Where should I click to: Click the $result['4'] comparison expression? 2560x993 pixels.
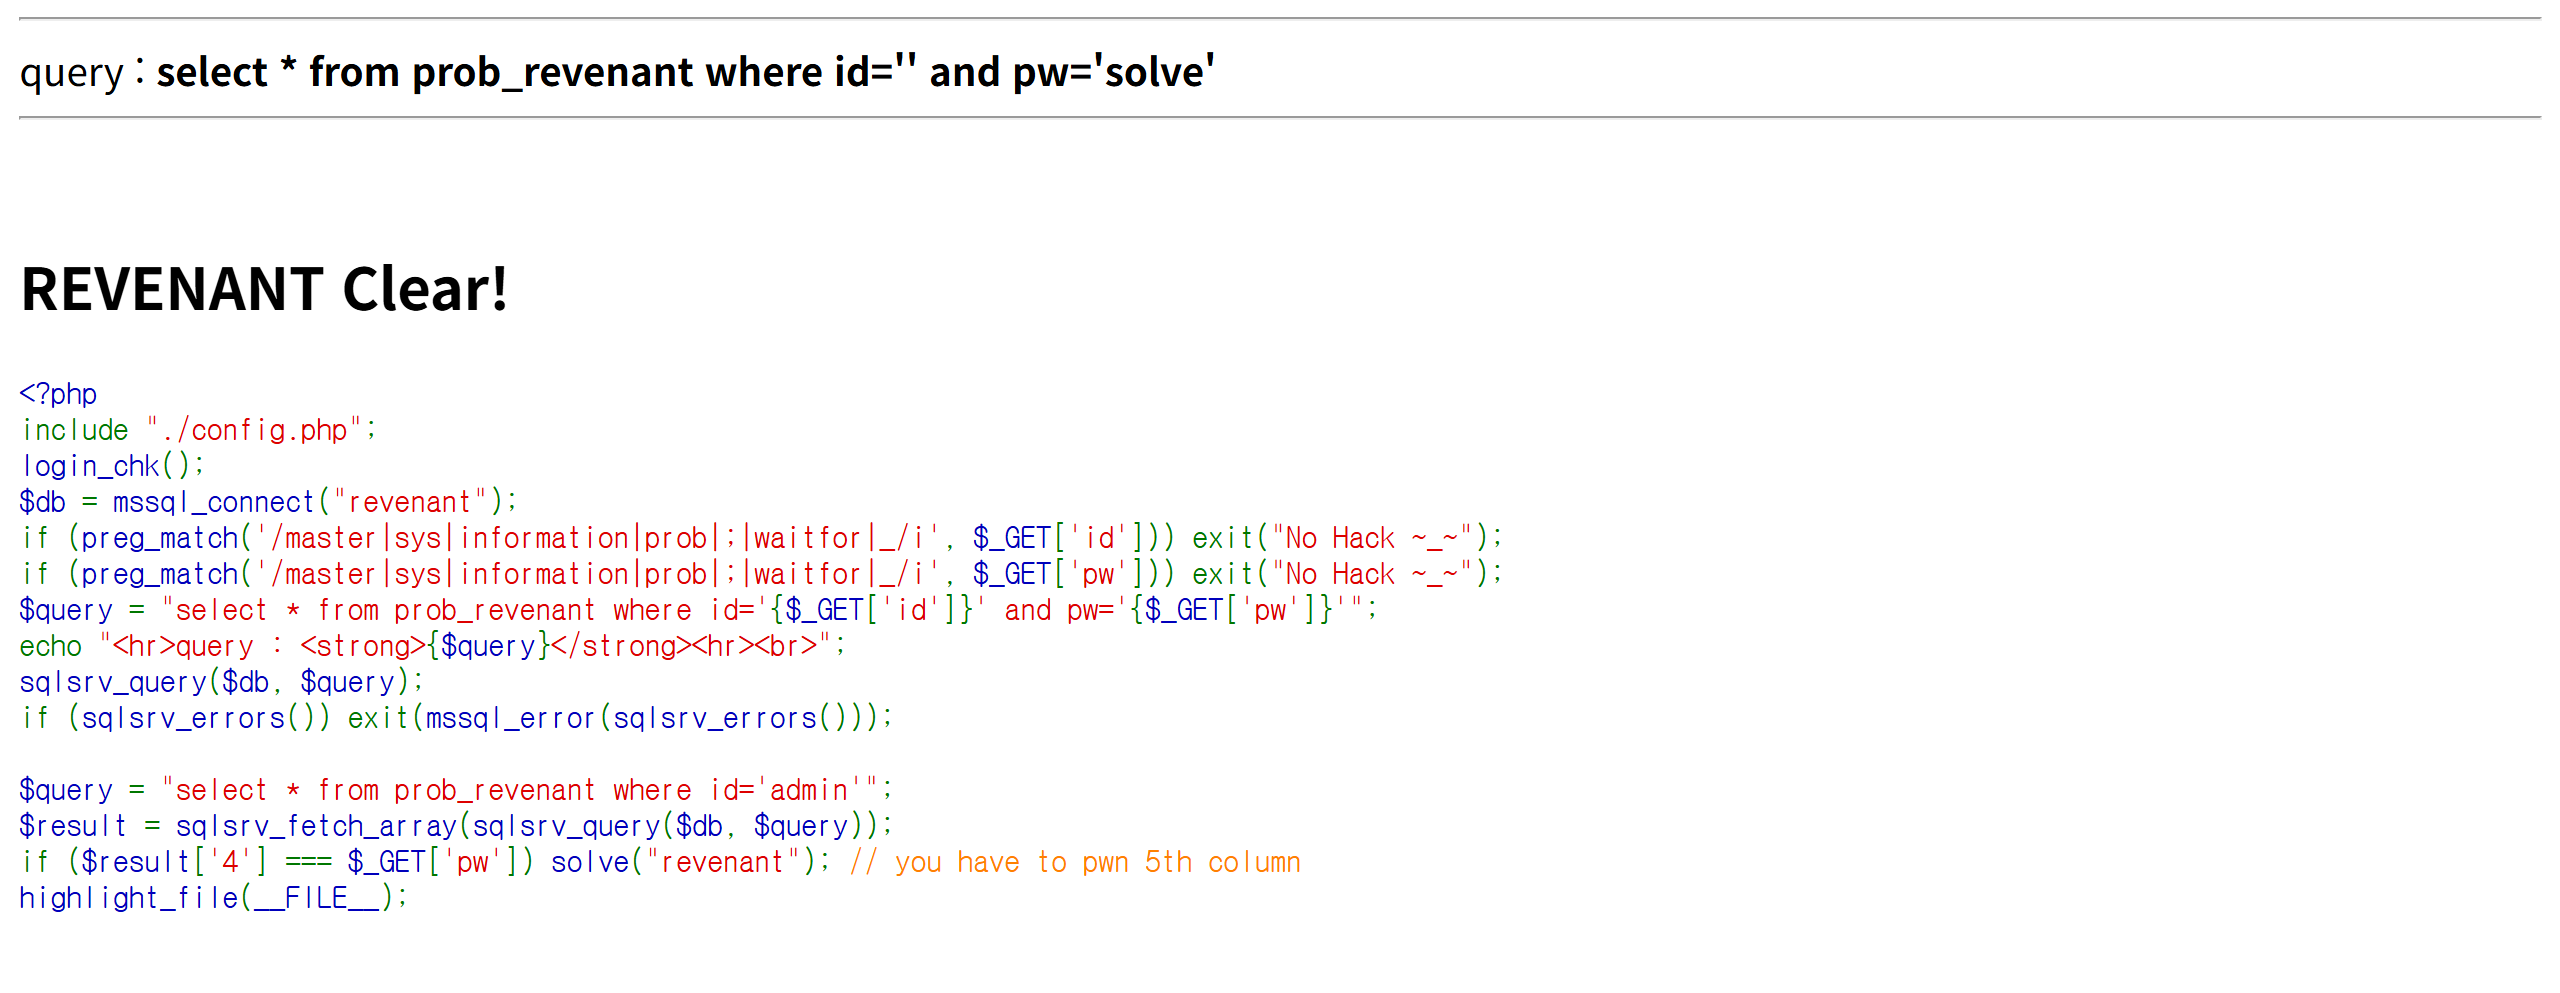coord(174,862)
